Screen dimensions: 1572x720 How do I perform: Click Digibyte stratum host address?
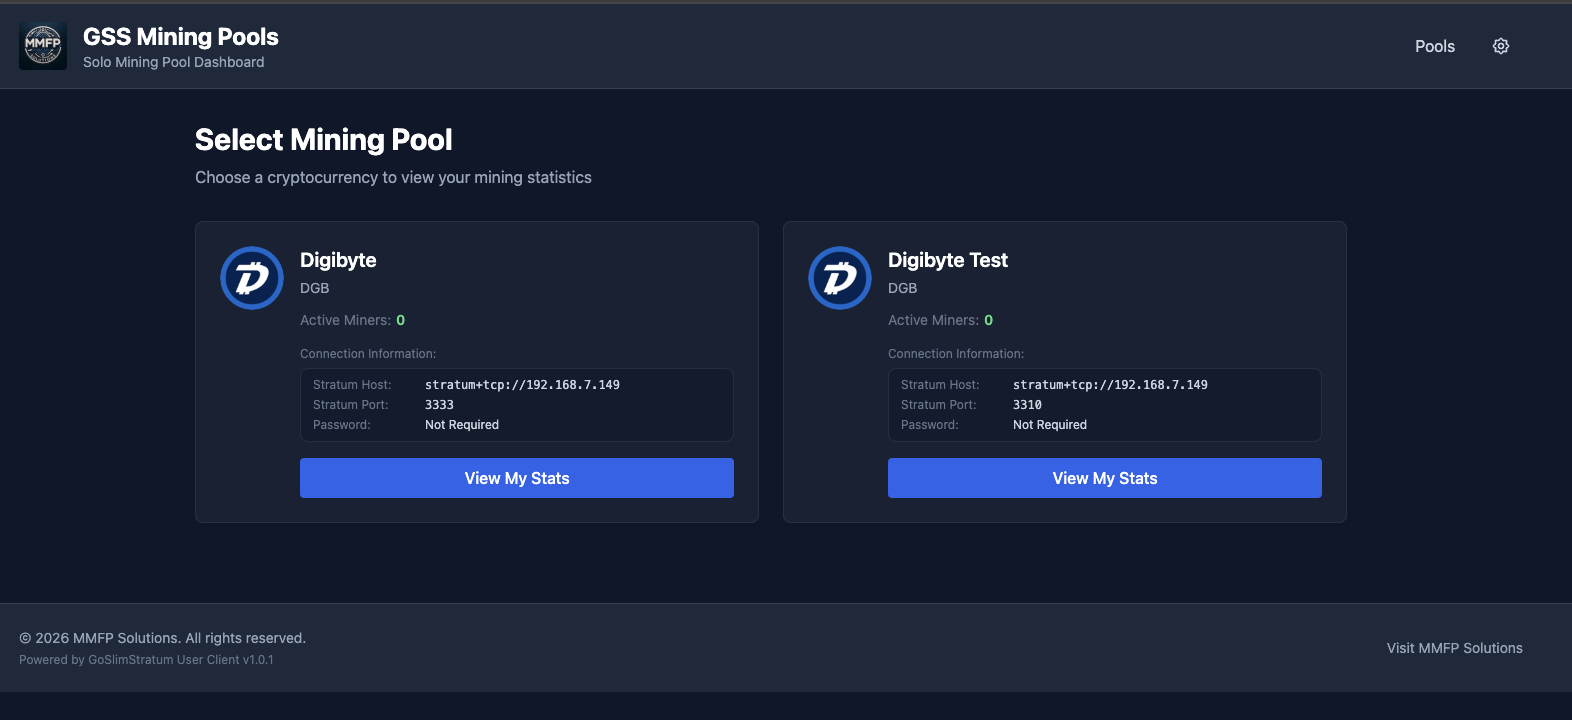[522, 385]
